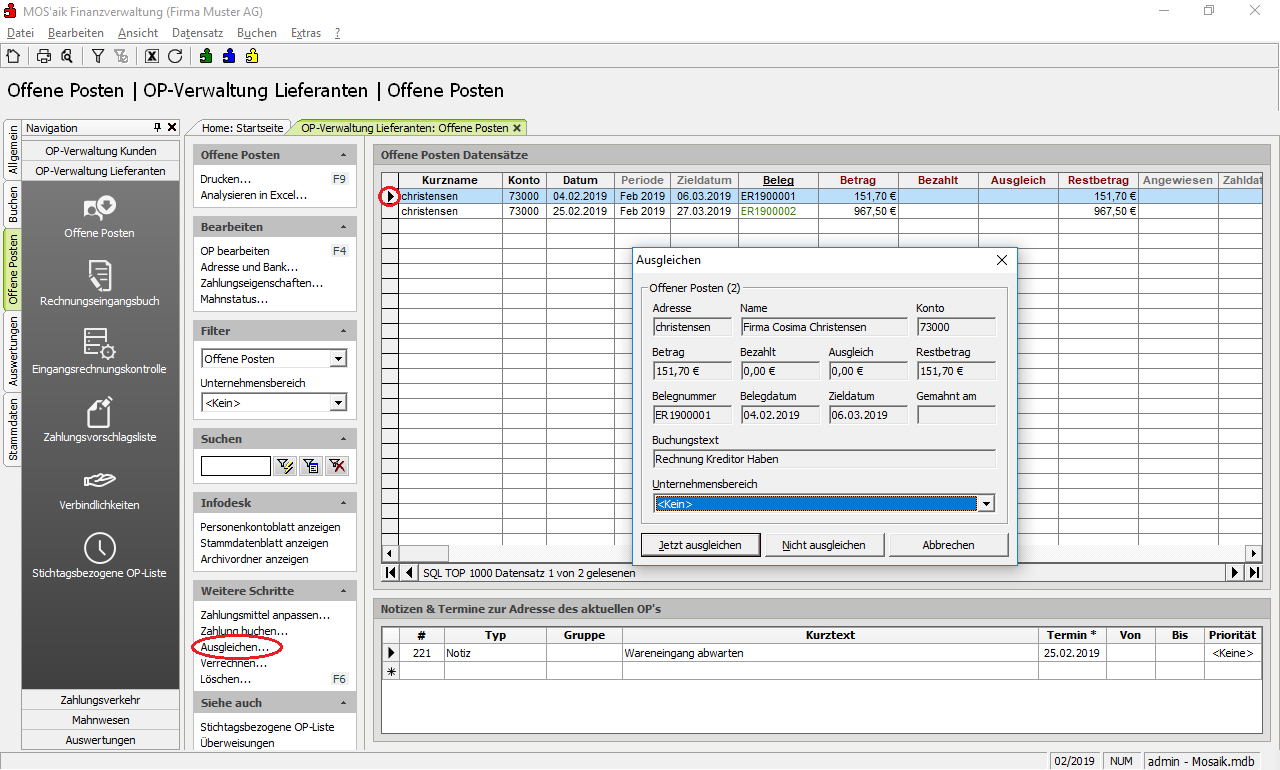Click the Home icon in the toolbar
This screenshot has height=770, width=1280.
[x=13, y=56]
